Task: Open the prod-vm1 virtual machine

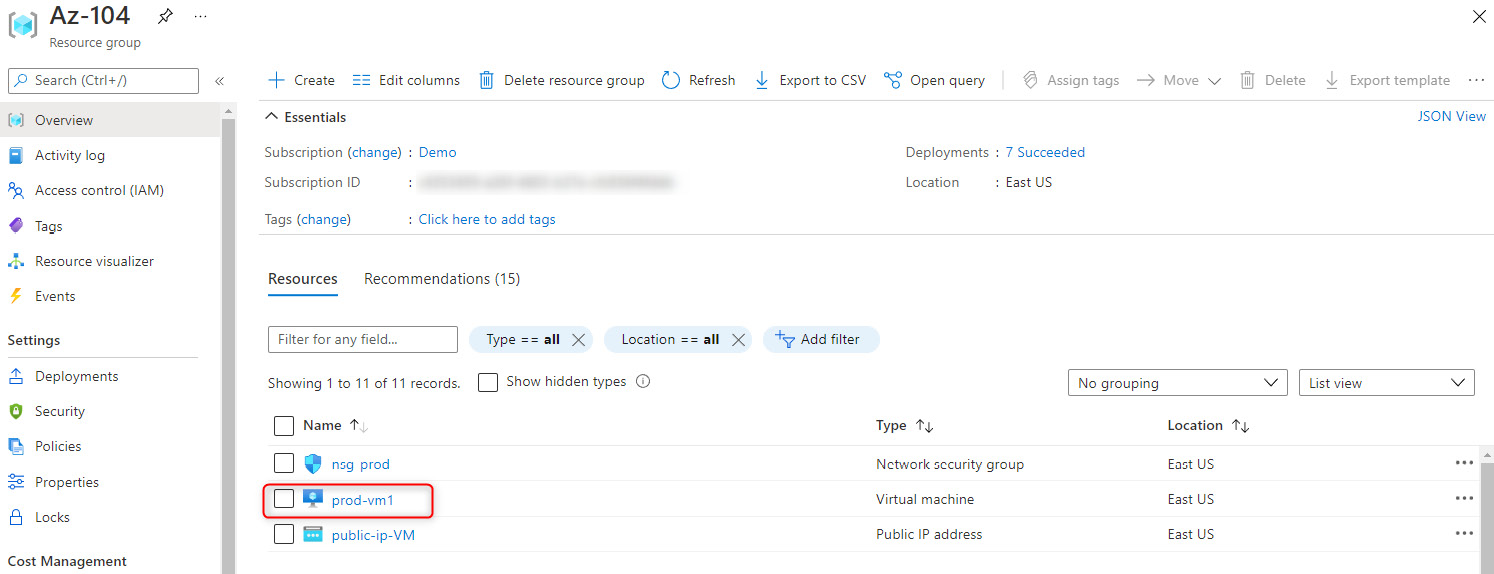Action: 362,499
